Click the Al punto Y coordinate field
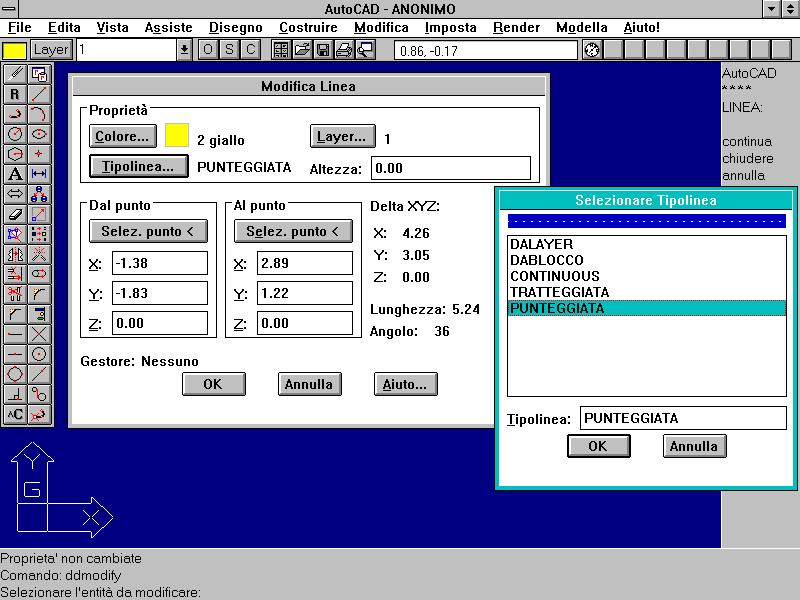Image resolution: width=800 pixels, height=600 pixels. [x=305, y=293]
